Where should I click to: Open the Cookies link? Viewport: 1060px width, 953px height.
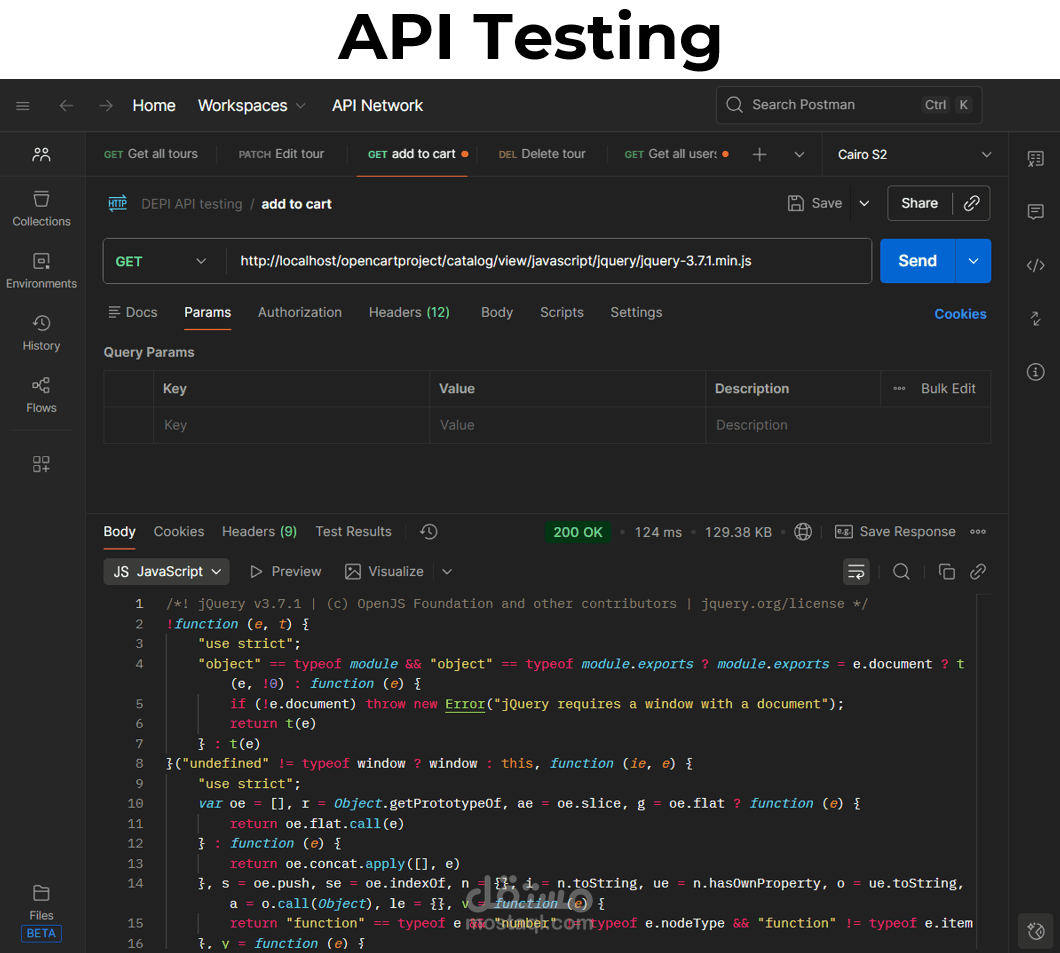(x=960, y=314)
